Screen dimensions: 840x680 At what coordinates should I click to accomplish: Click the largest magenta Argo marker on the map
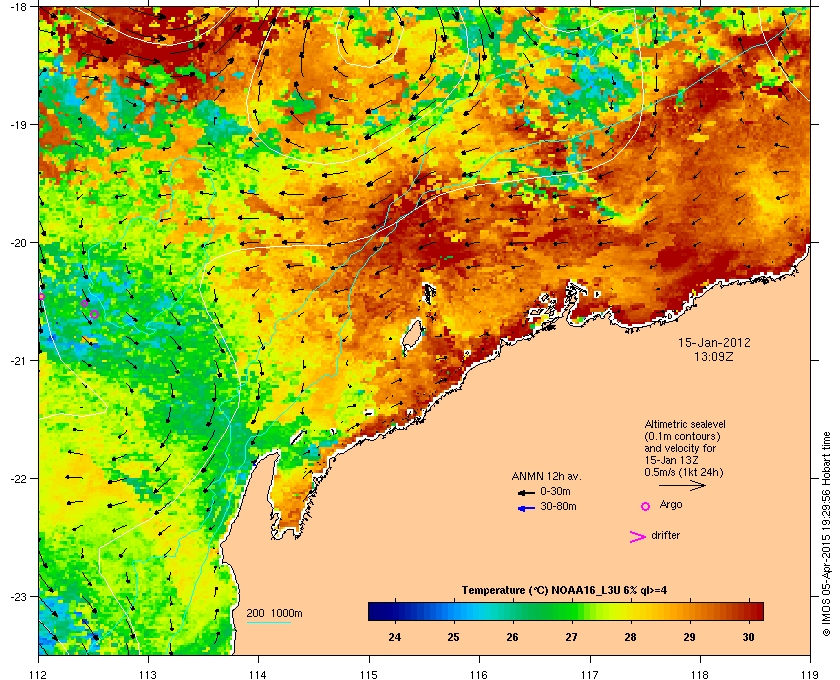point(94,315)
